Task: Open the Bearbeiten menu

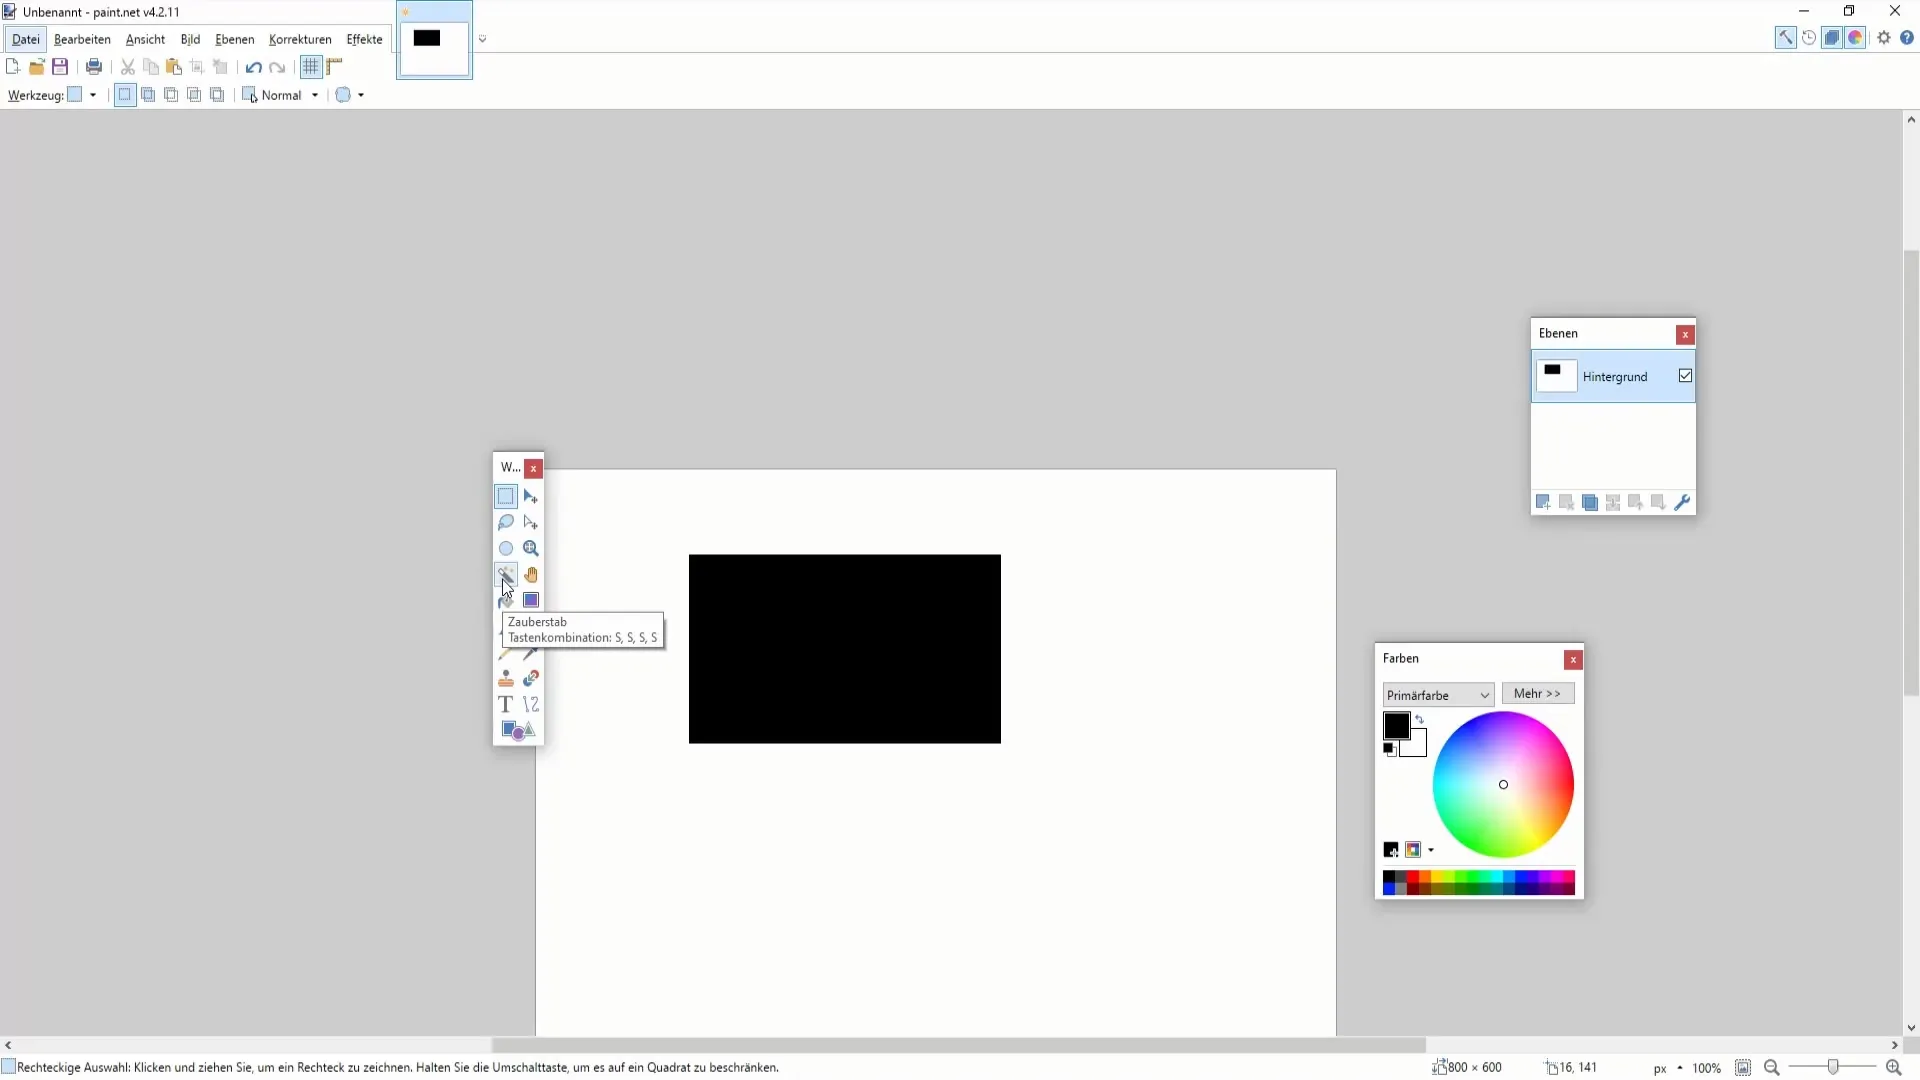Action: coord(80,38)
